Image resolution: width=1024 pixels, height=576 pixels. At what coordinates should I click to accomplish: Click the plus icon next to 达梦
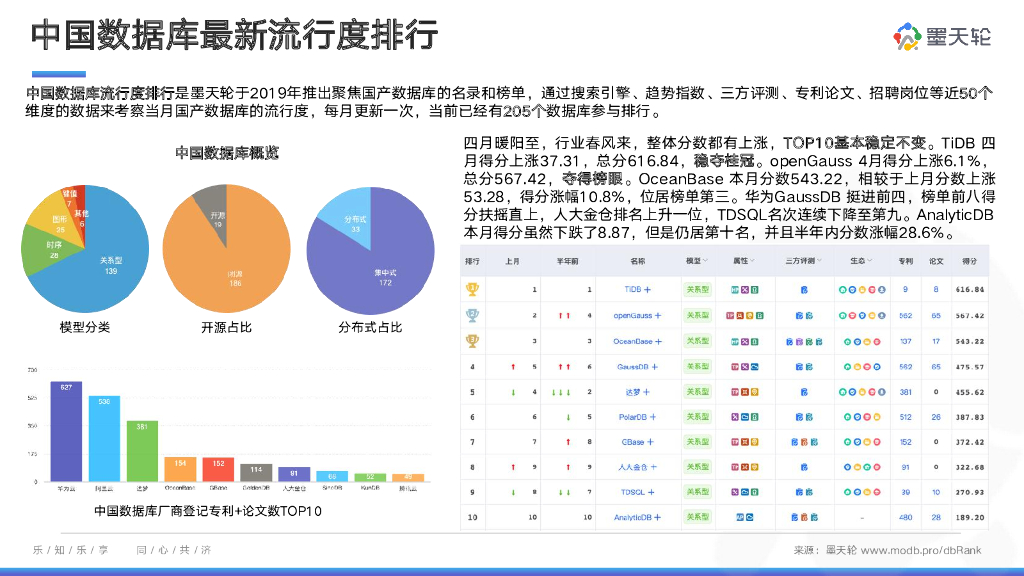(647, 392)
